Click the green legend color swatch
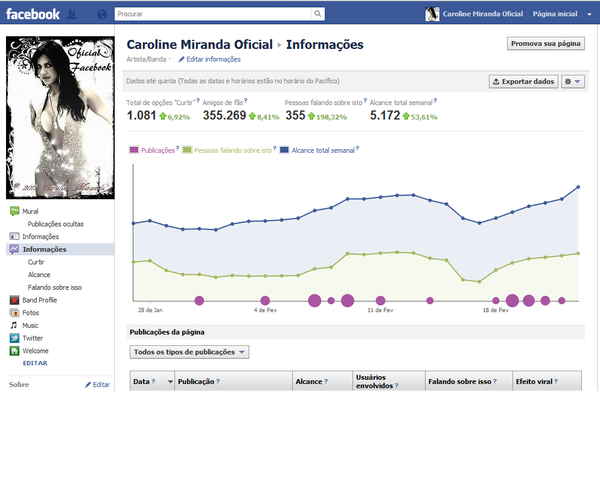This screenshot has width=600, height=483. (x=187, y=150)
